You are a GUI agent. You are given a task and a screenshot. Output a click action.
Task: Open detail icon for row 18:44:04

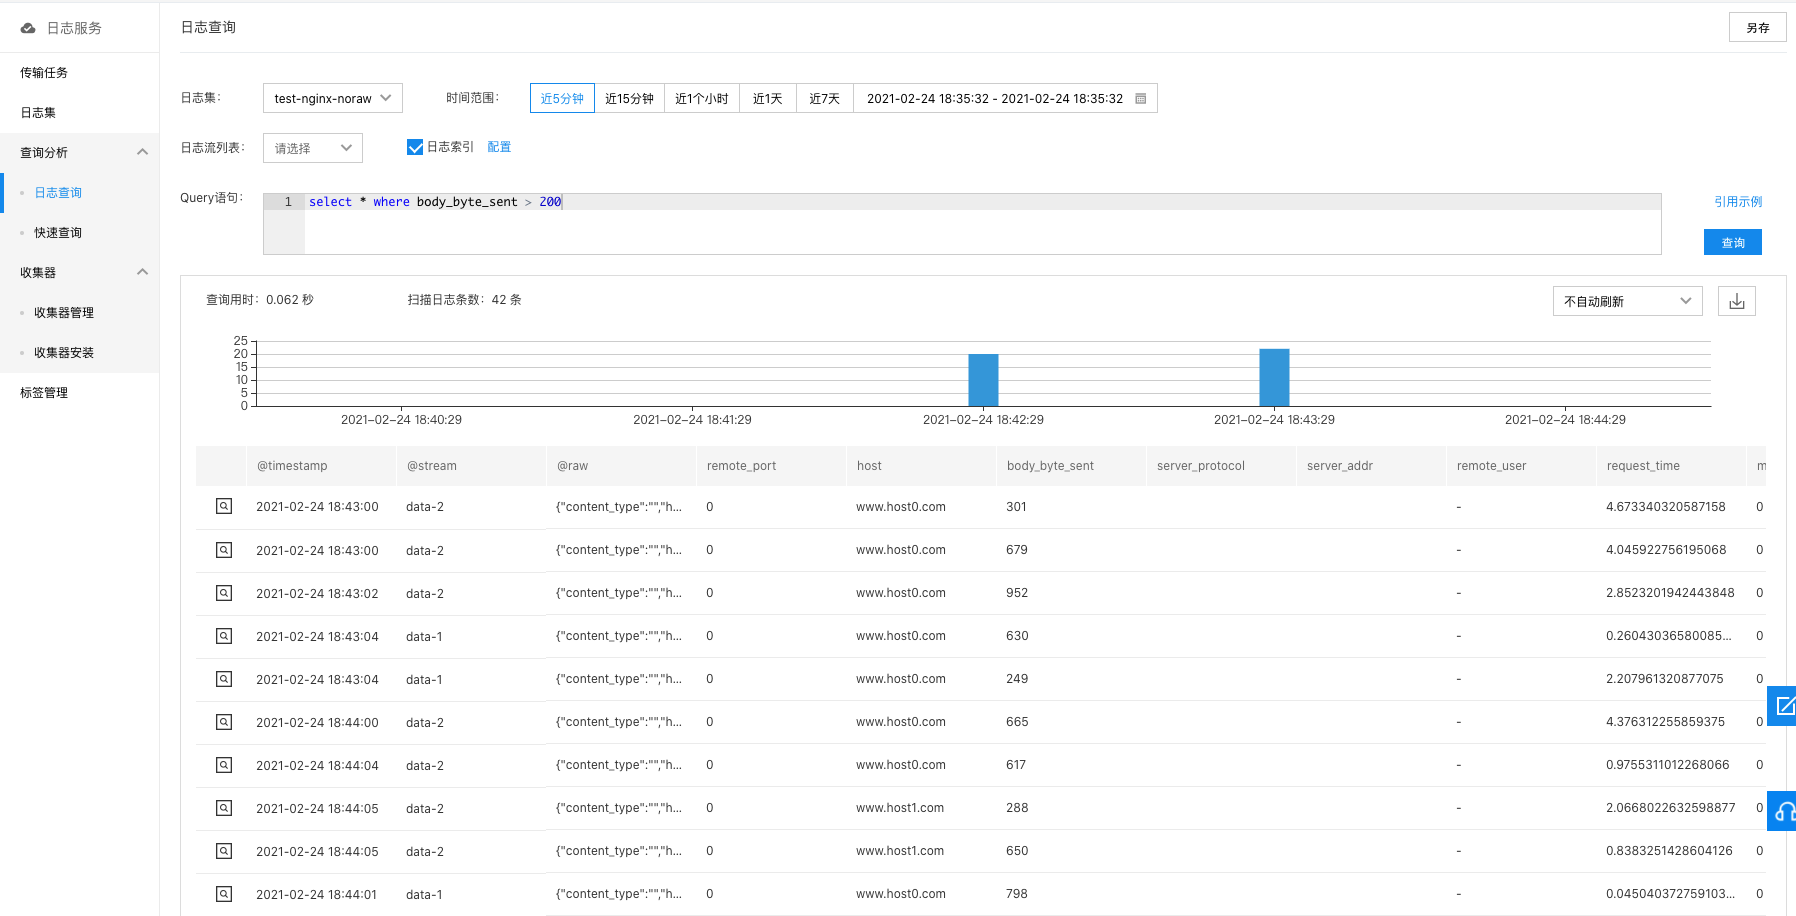click(x=224, y=764)
